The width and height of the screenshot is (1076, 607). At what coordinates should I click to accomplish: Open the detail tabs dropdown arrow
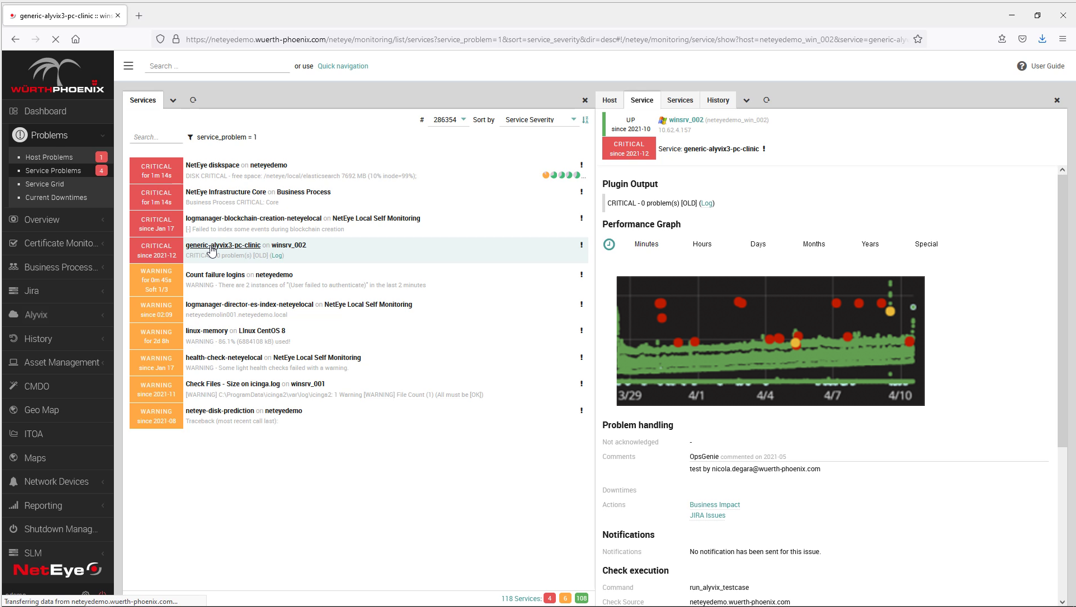(x=746, y=100)
